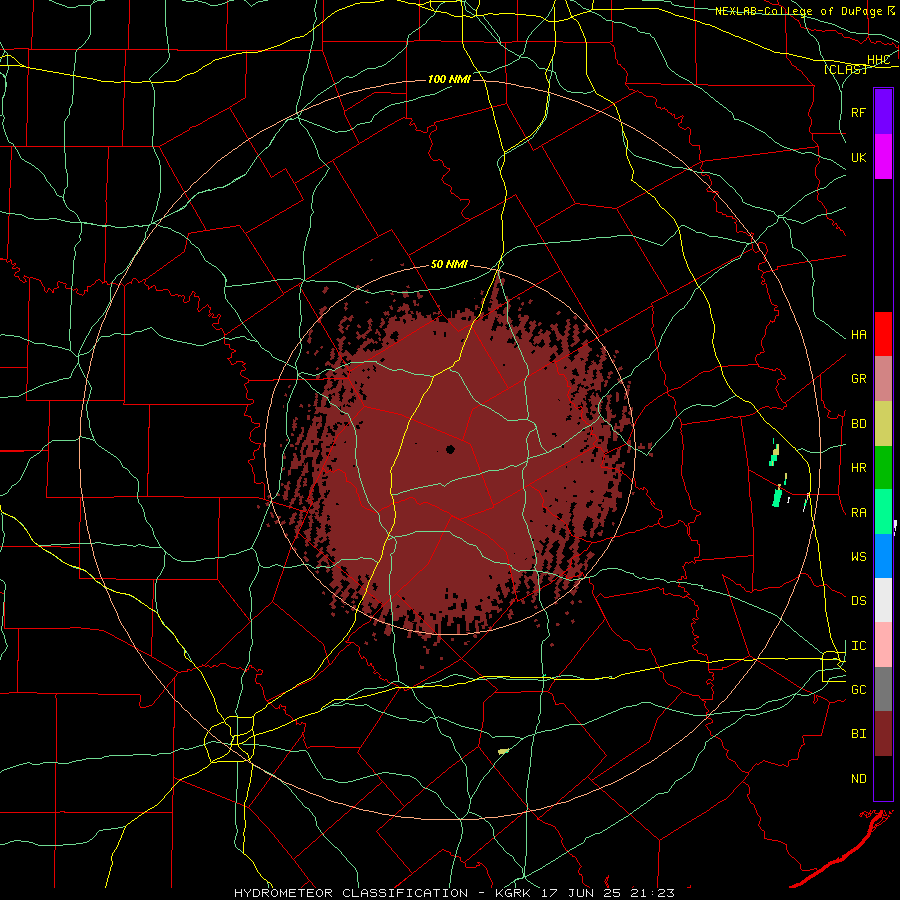Select the WS blue legend swatch
The height and width of the screenshot is (900, 900).
[883, 556]
